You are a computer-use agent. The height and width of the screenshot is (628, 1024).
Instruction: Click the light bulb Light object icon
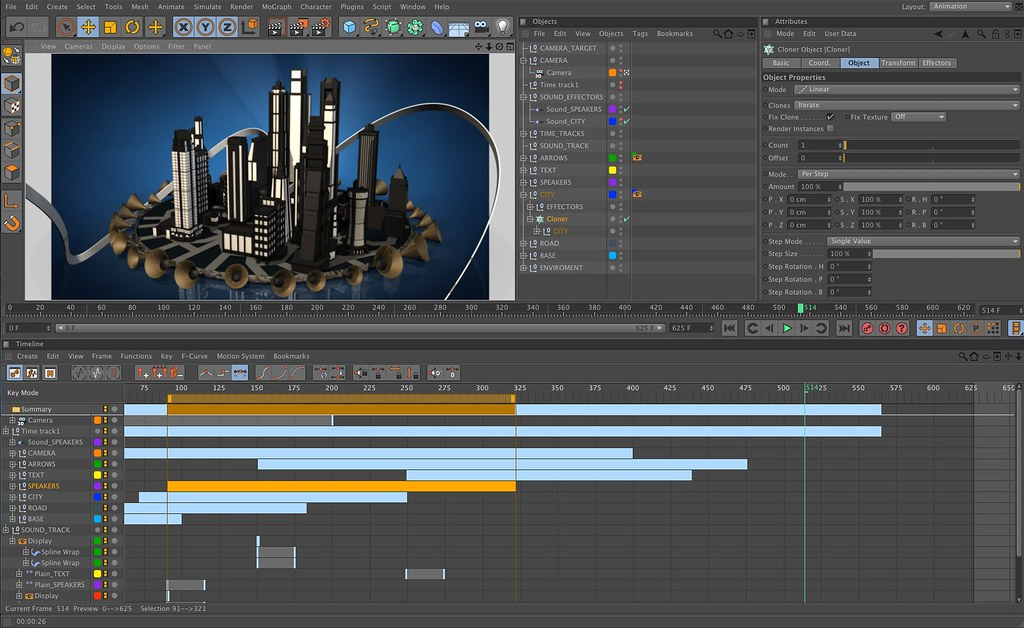[x=502, y=27]
